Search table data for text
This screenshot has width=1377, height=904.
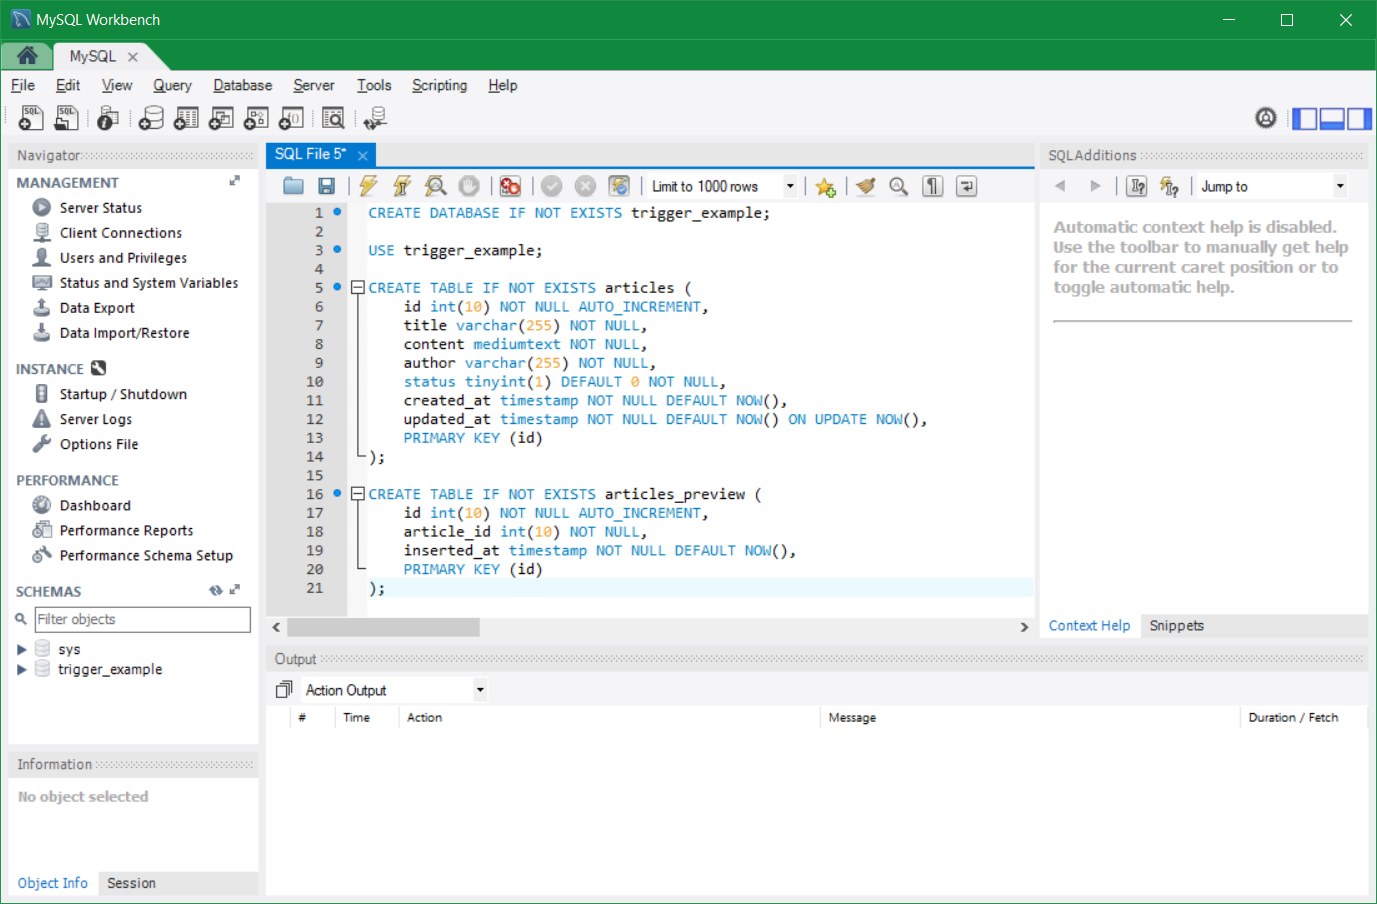(x=333, y=118)
